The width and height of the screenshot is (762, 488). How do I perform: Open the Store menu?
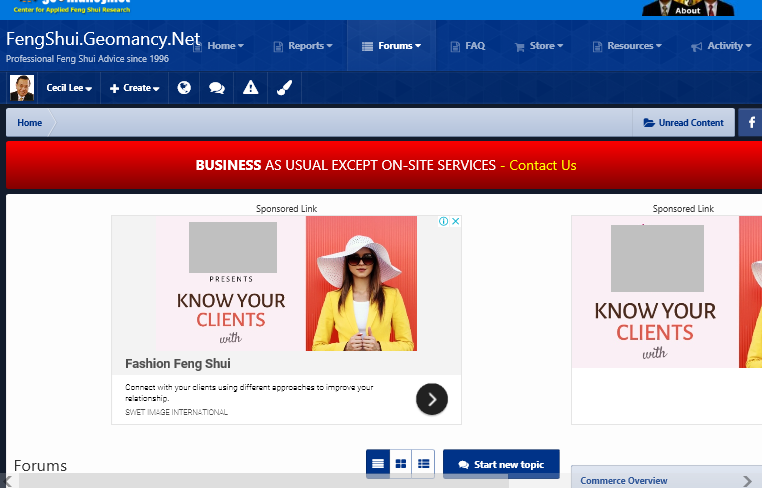(539, 46)
